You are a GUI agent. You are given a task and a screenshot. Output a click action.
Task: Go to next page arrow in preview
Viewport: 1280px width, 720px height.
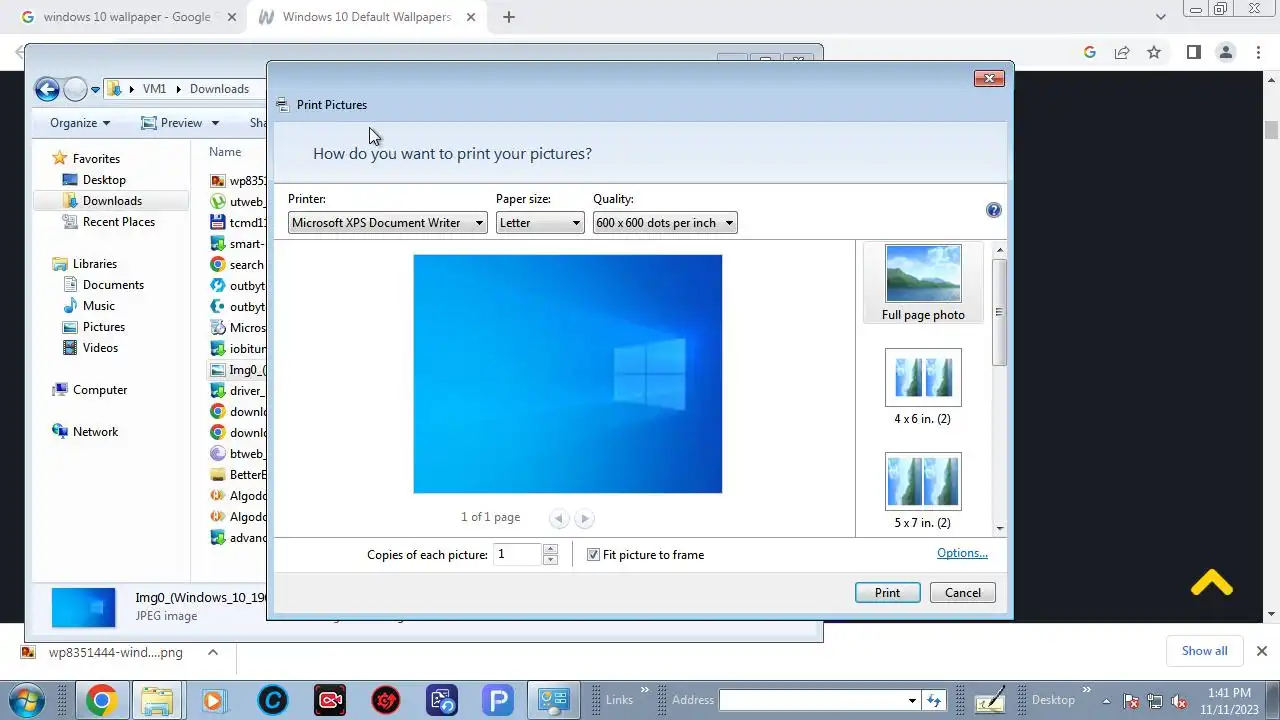(x=585, y=518)
